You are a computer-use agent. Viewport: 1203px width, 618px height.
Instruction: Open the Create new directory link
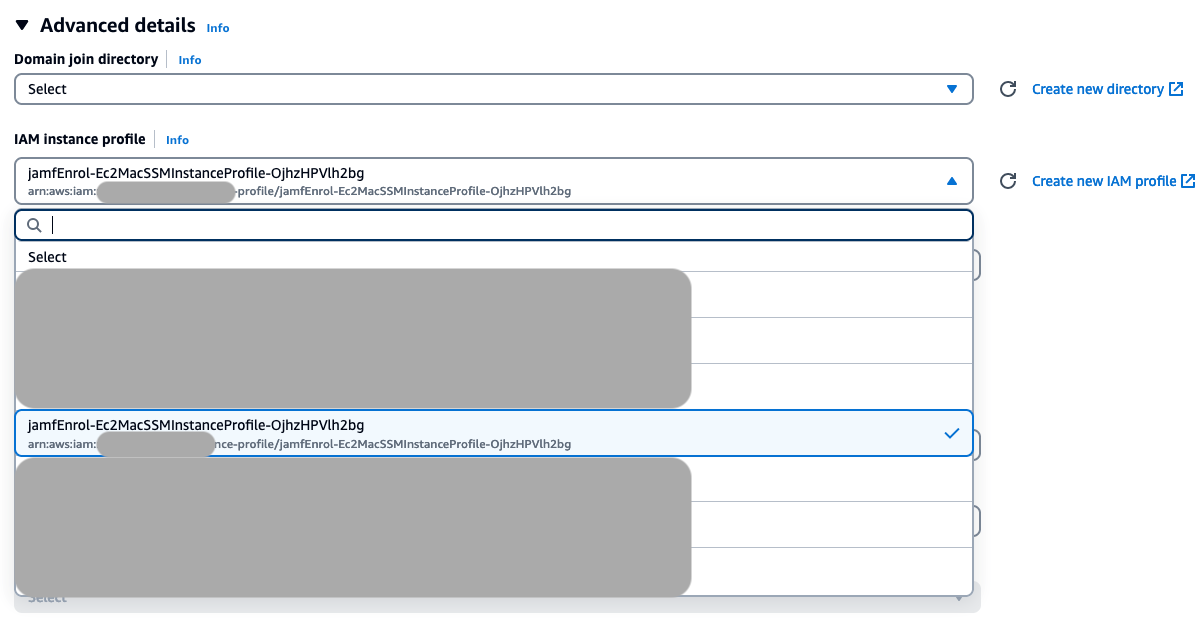point(1098,89)
